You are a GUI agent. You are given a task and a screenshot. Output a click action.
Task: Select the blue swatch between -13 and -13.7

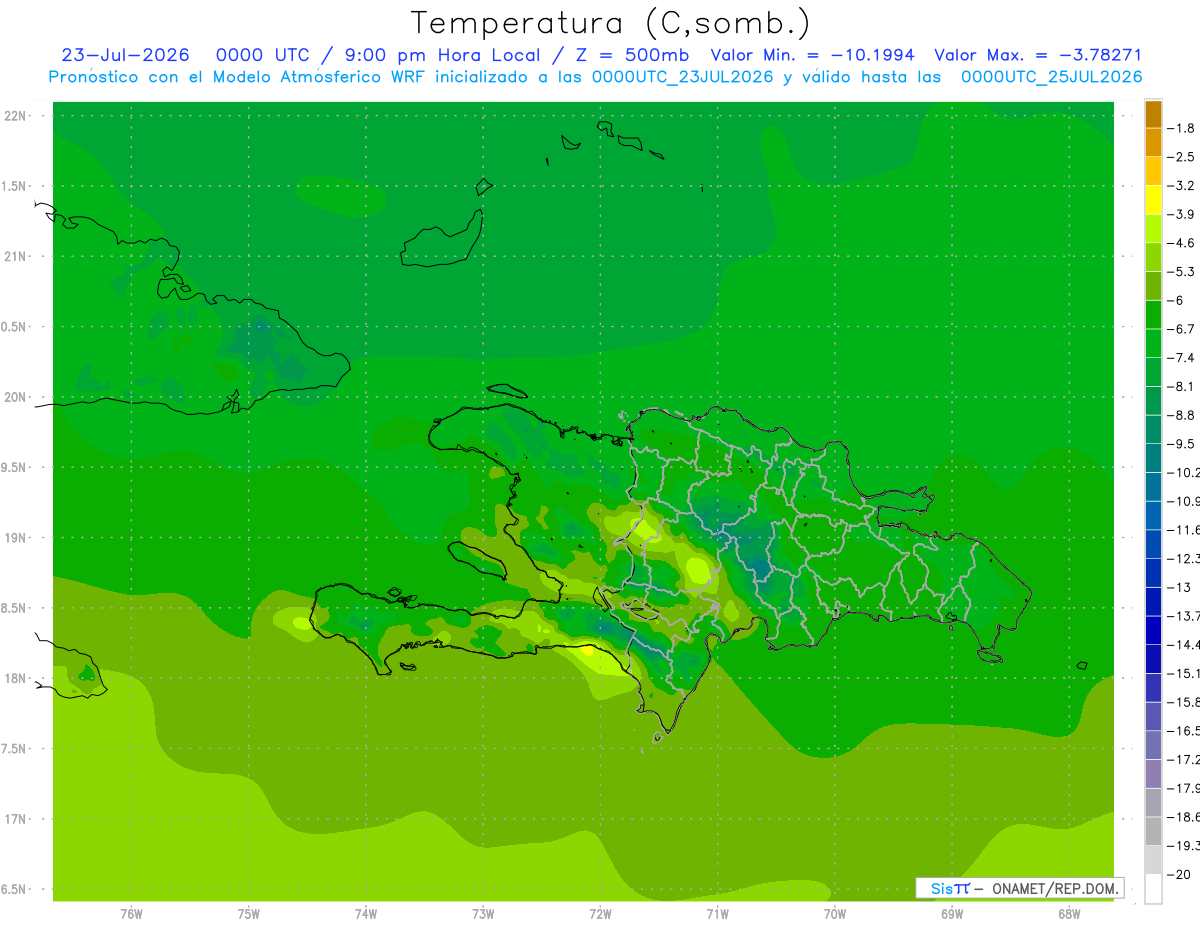[1153, 601]
